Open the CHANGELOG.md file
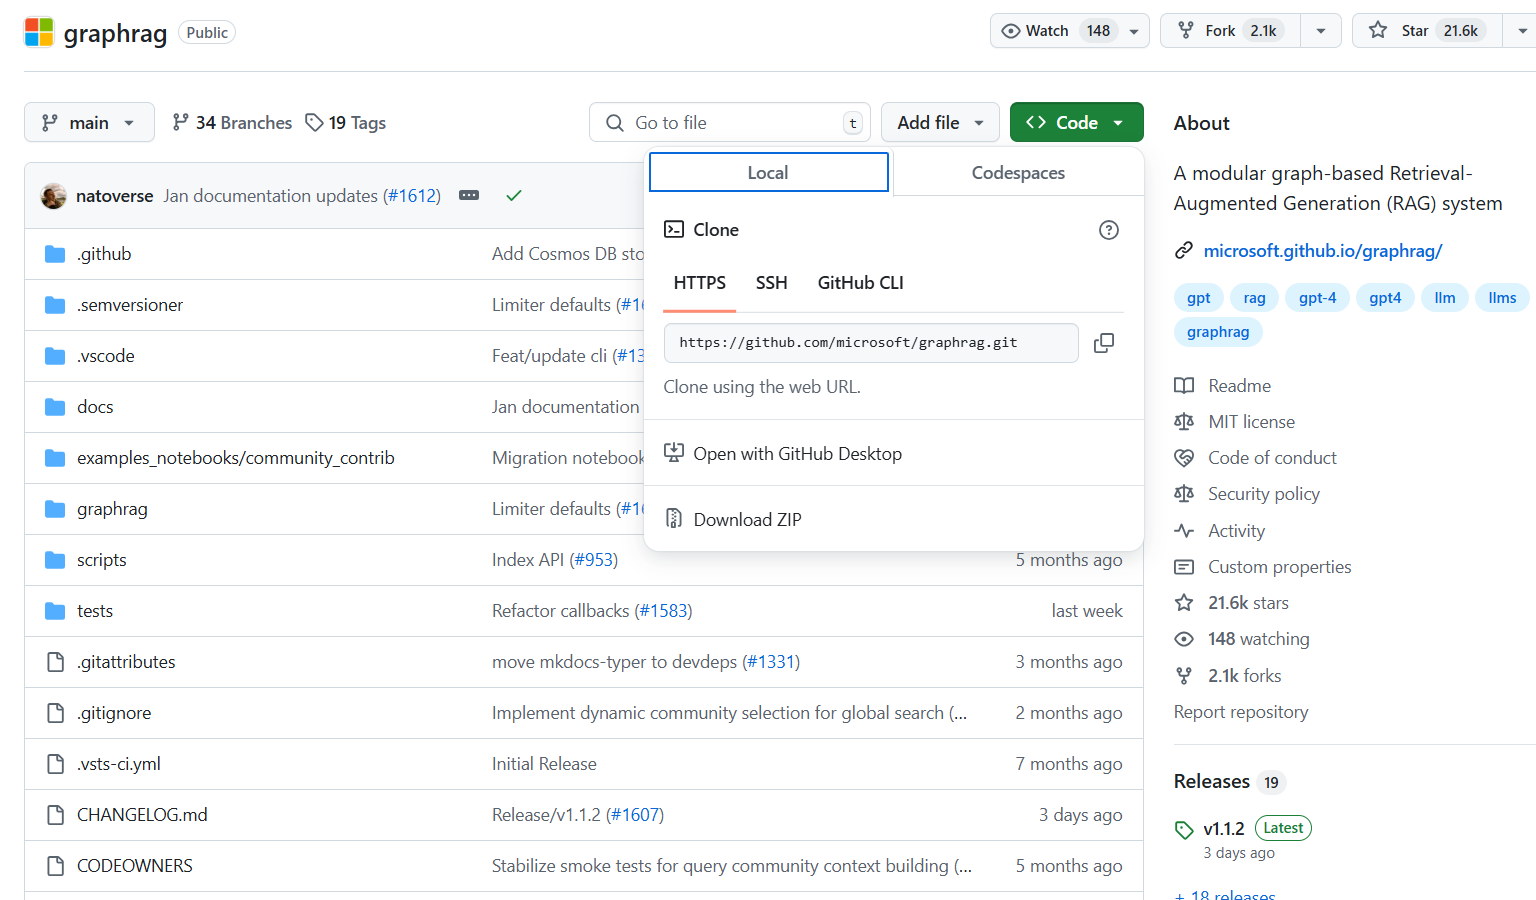The height and width of the screenshot is (900, 1536). click(x=142, y=815)
